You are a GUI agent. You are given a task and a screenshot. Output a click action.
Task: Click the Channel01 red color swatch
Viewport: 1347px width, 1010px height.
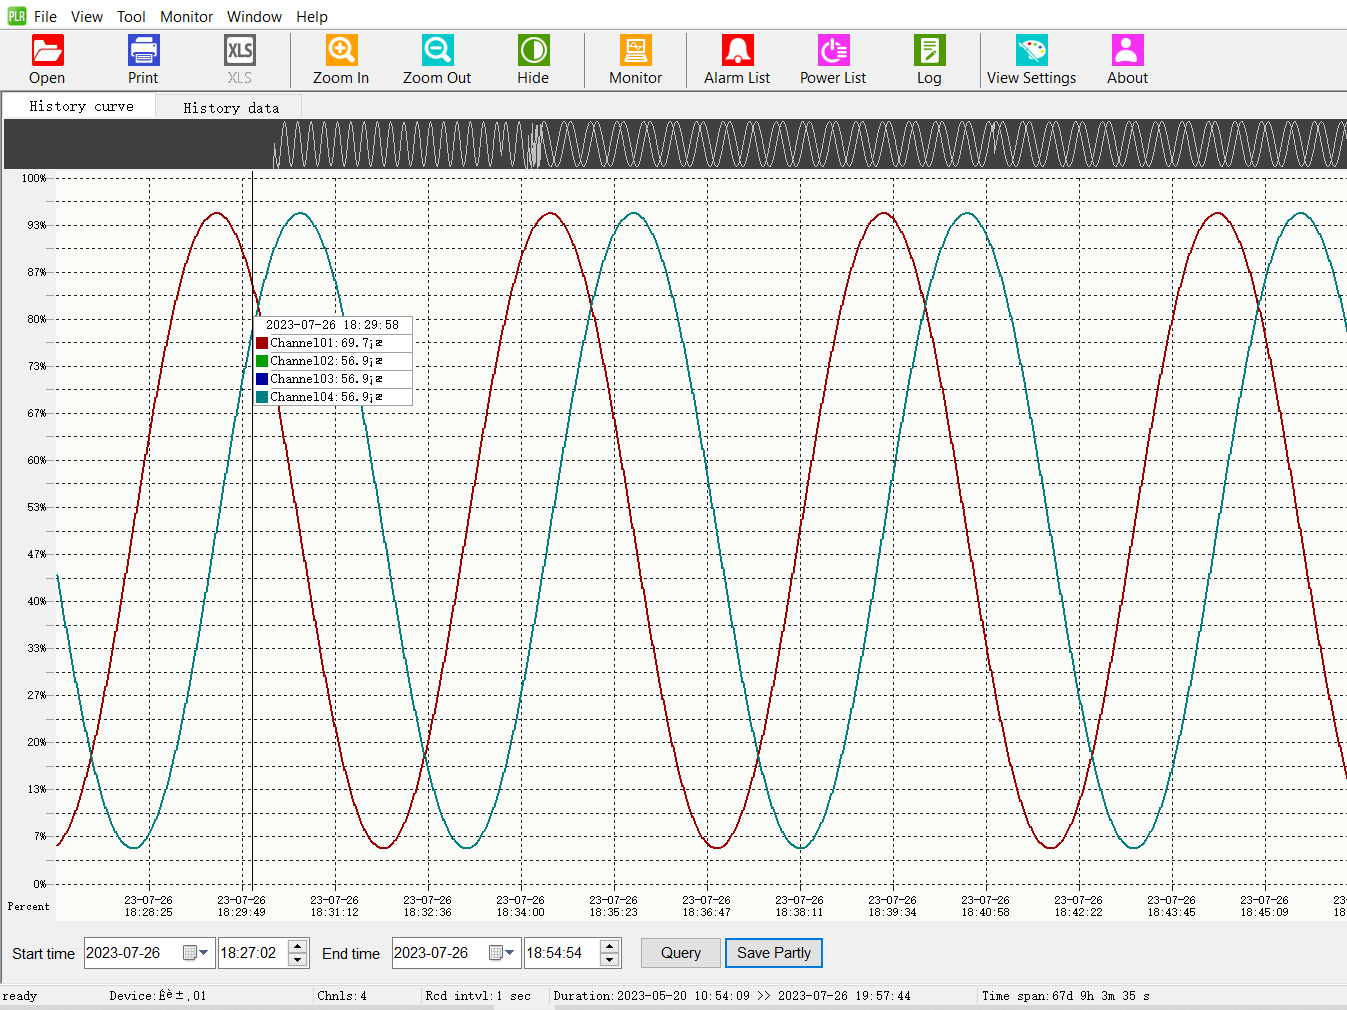coord(262,343)
